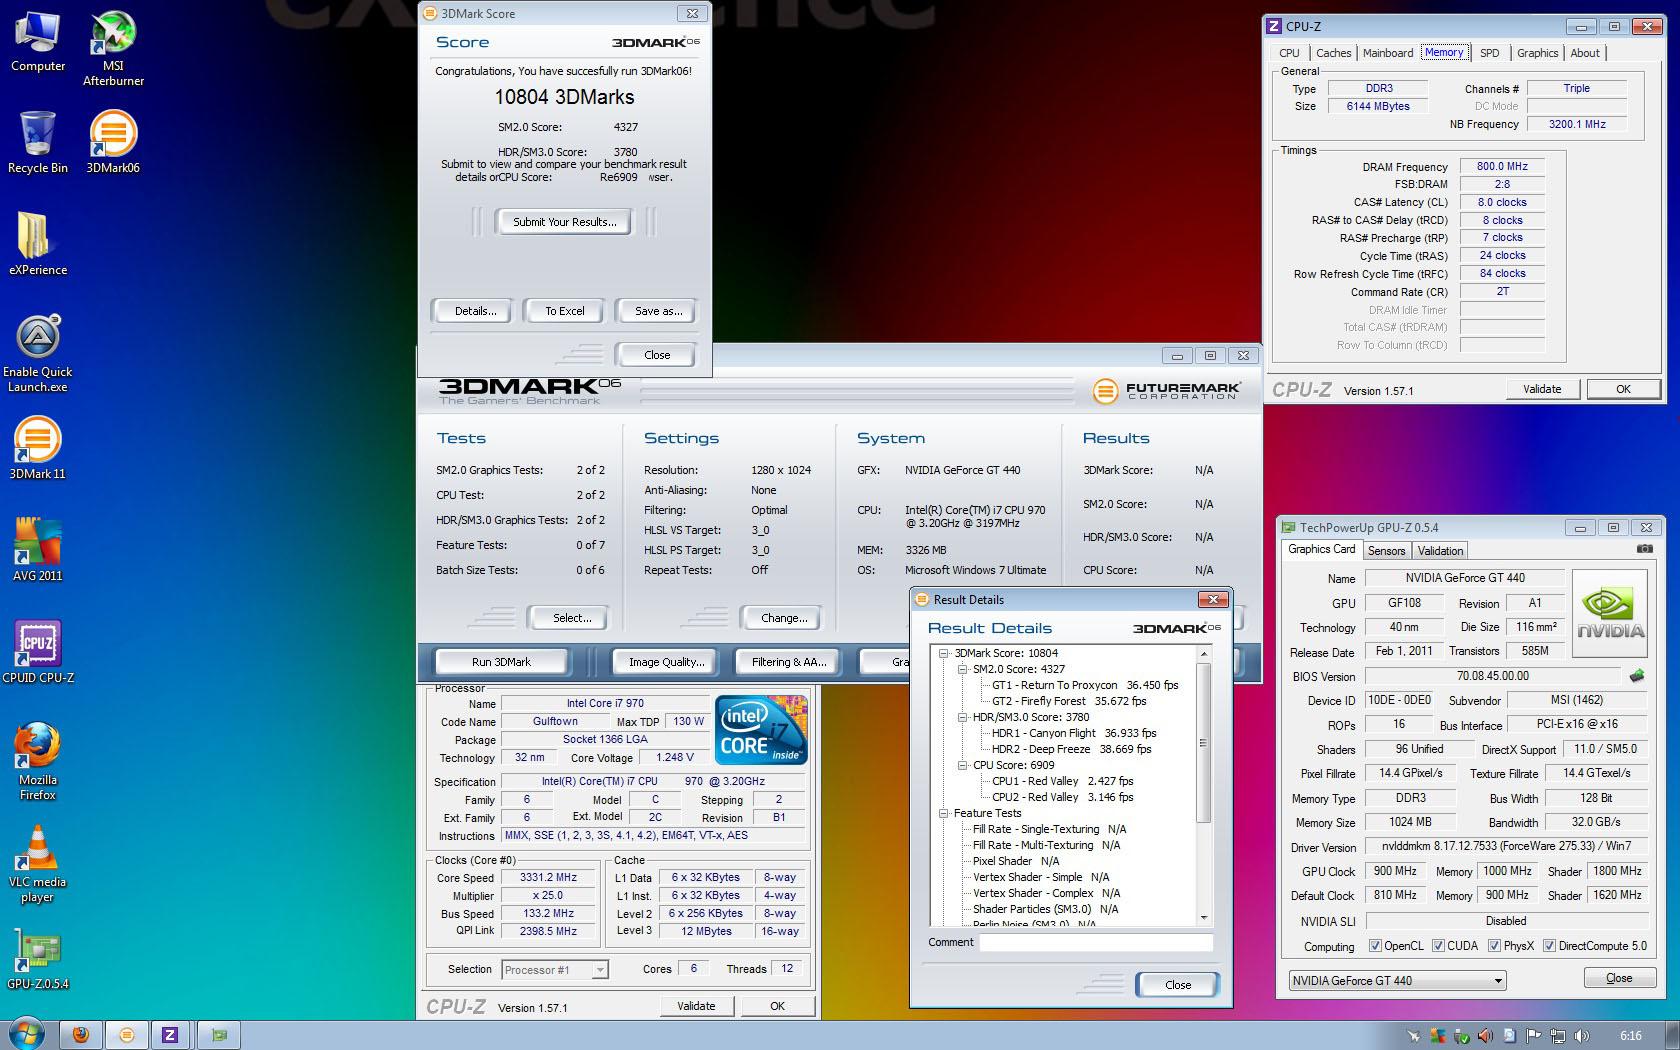Launch 3DMark06 desktop shortcut

tap(113, 142)
